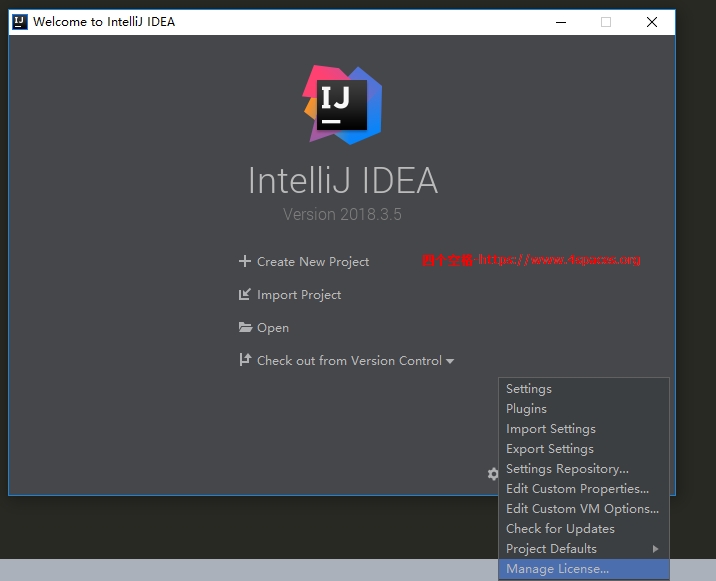Select Export Settings menu entry

pyautogui.click(x=584, y=449)
